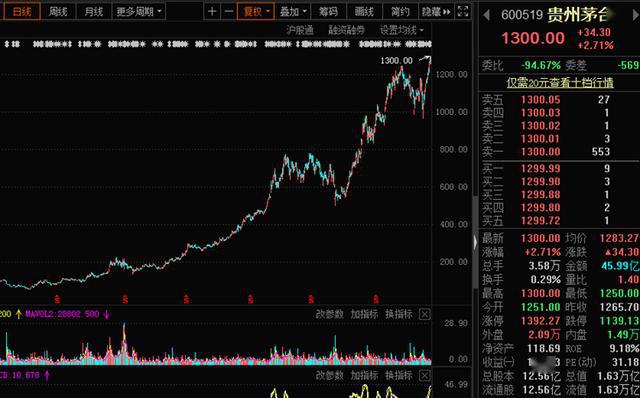Screen dimensions: 640x398
Task: Select 卖二 ask price 1300.01
Action: pos(541,139)
